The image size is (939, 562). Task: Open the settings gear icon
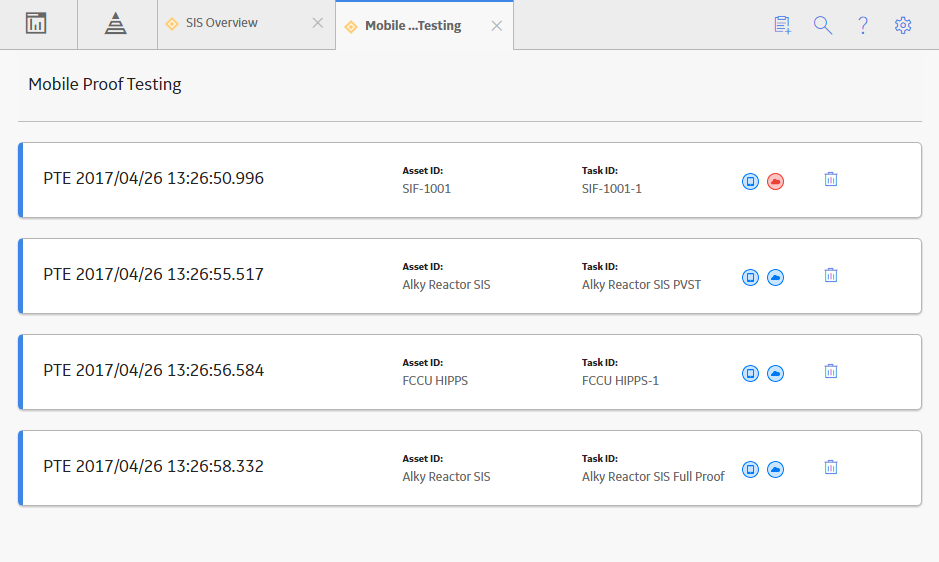[903, 25]
